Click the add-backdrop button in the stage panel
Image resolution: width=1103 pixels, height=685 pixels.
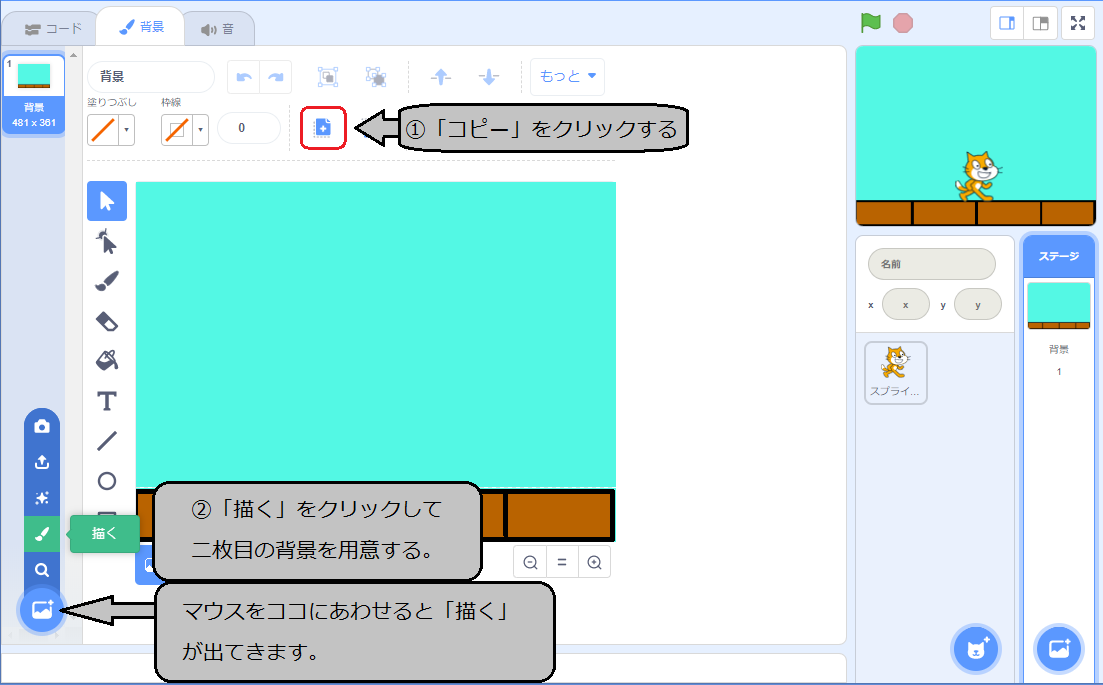pyautogui.click(x=1059, y=648)
